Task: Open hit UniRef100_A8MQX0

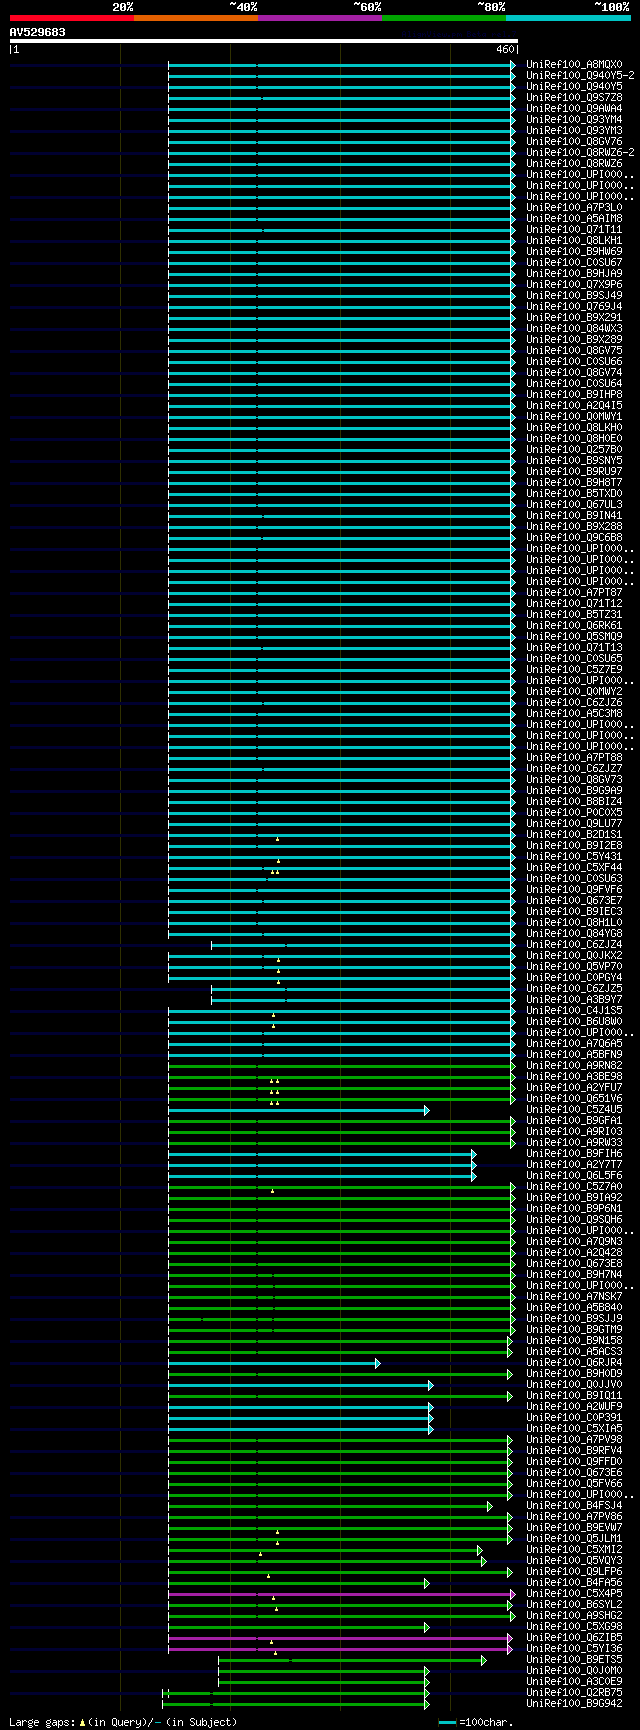Action: click(x=573, y=65)
